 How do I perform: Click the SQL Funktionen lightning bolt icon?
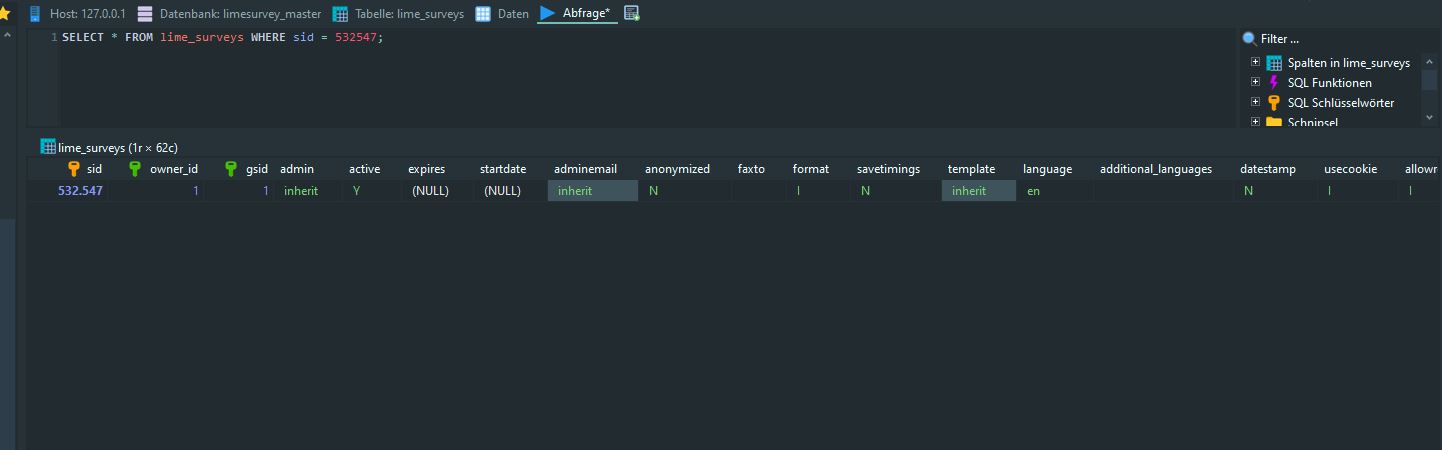tap(1274, 83)
